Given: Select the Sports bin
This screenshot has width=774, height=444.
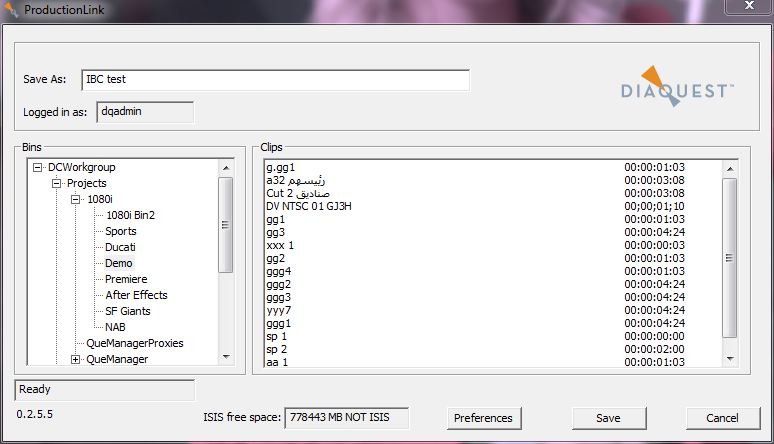Looking at the screenshot, I should pyautogui.click(x=120, y=231).
